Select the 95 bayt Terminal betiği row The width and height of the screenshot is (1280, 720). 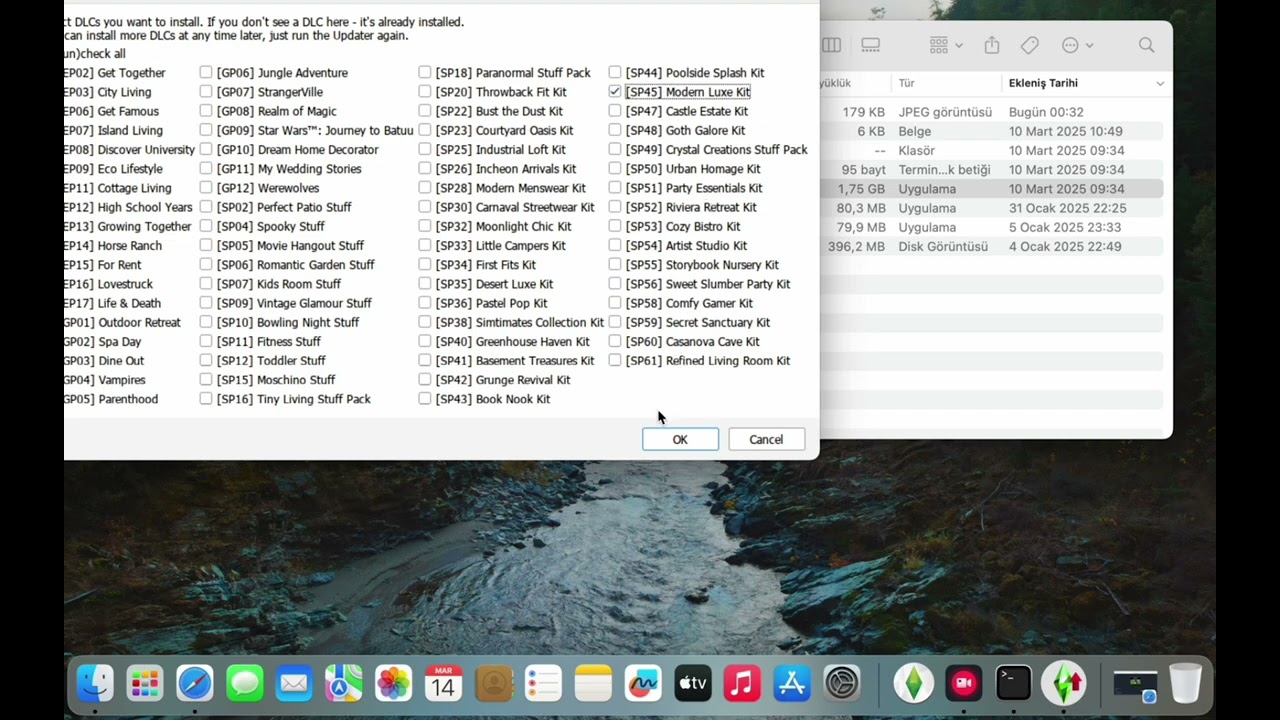(x=992, y=170)
